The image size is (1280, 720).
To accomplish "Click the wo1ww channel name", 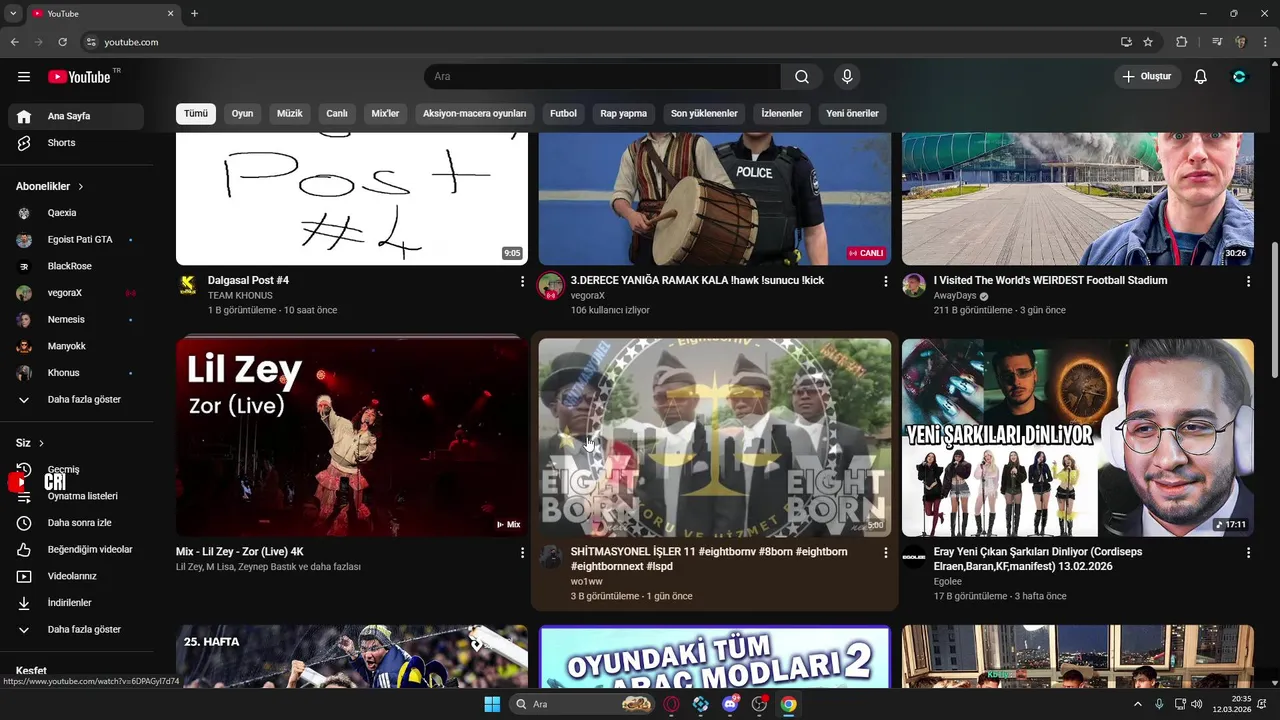I will pos(586,581).
